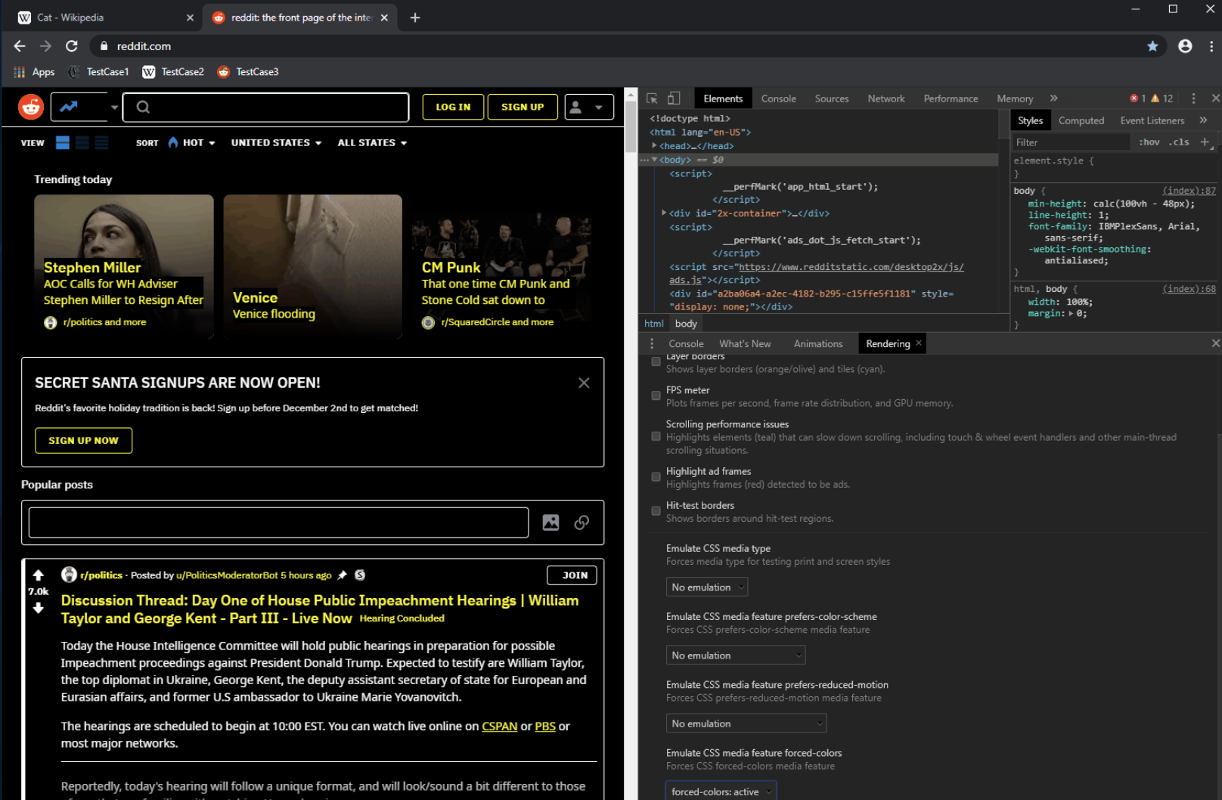Open DevTools customize three-dot menu
1222x800 pixels.
(x=1194, y=99)
